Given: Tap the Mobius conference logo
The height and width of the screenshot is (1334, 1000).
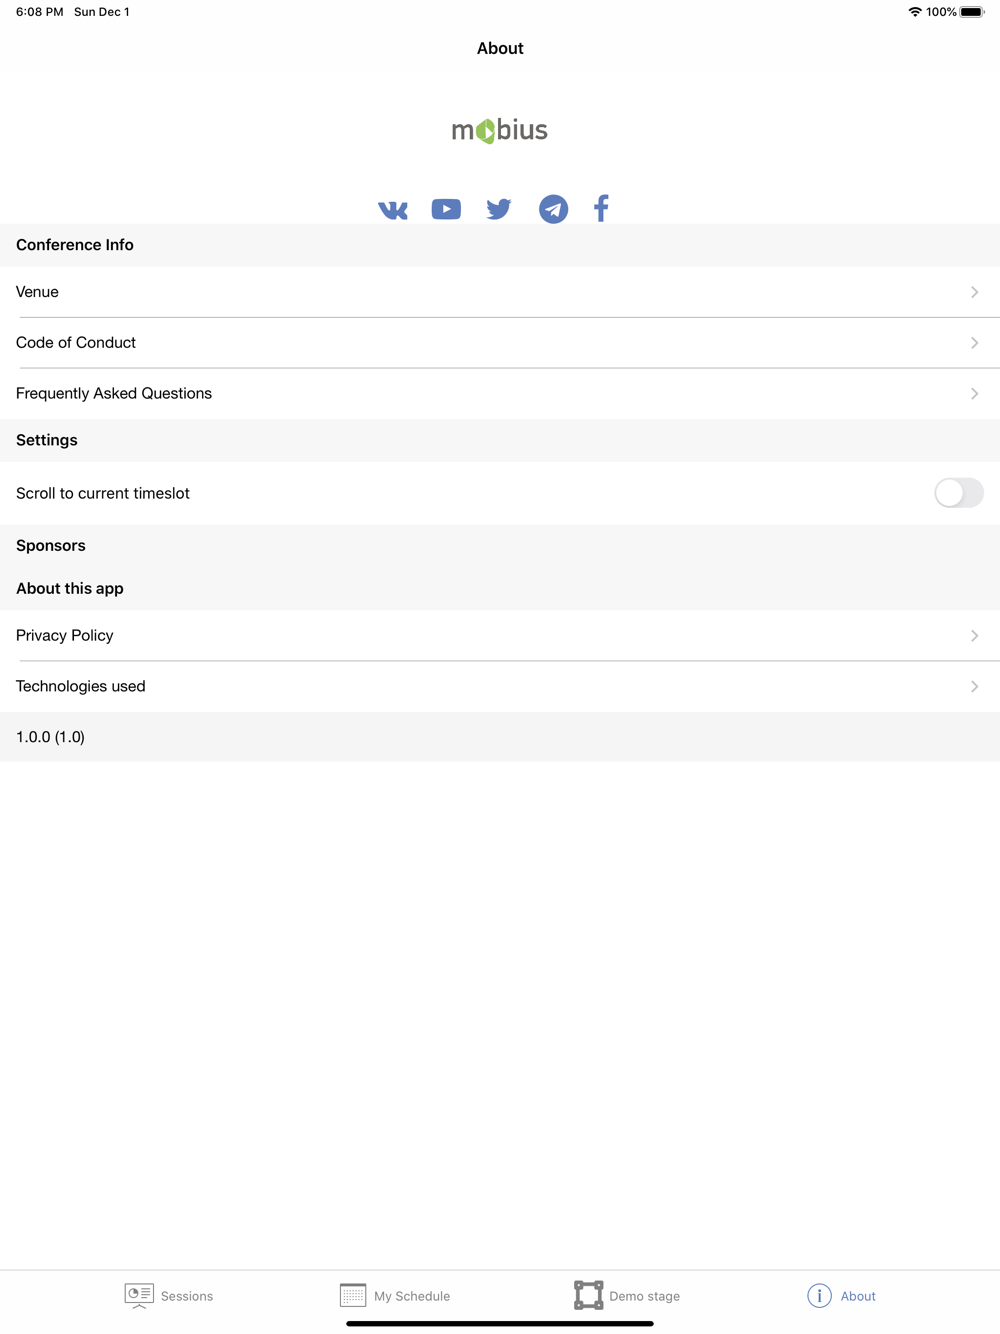Looking at the screenshot, I should (500, 130).
